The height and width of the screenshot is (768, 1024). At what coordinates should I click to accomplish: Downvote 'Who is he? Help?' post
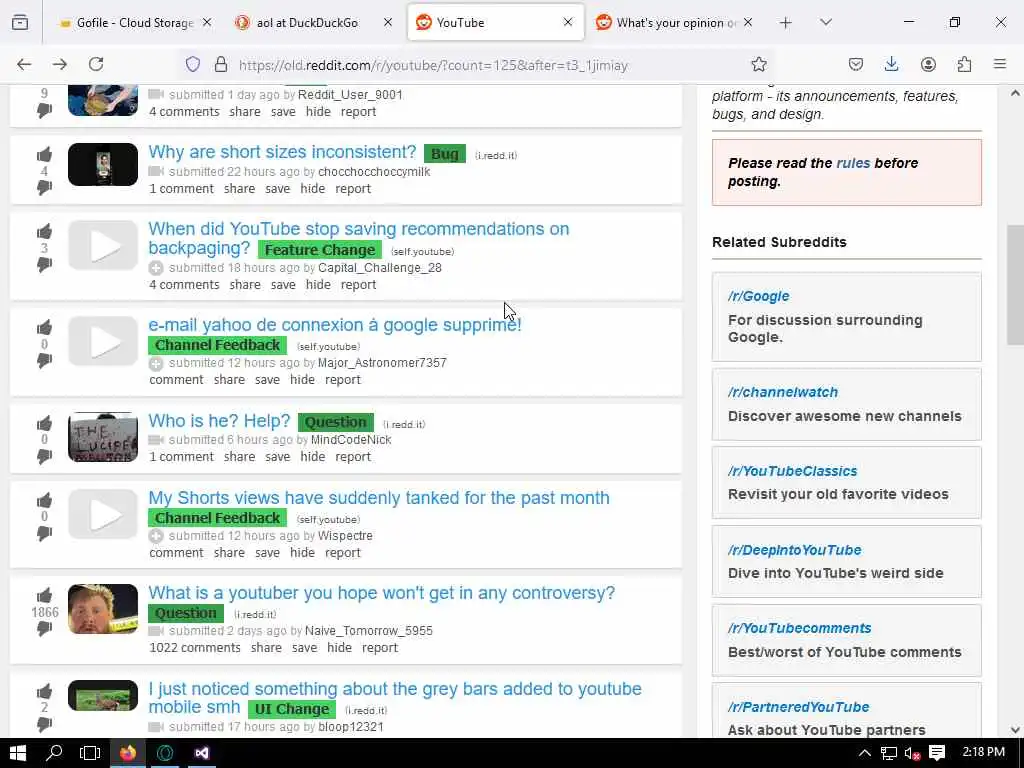coord(44,456)
